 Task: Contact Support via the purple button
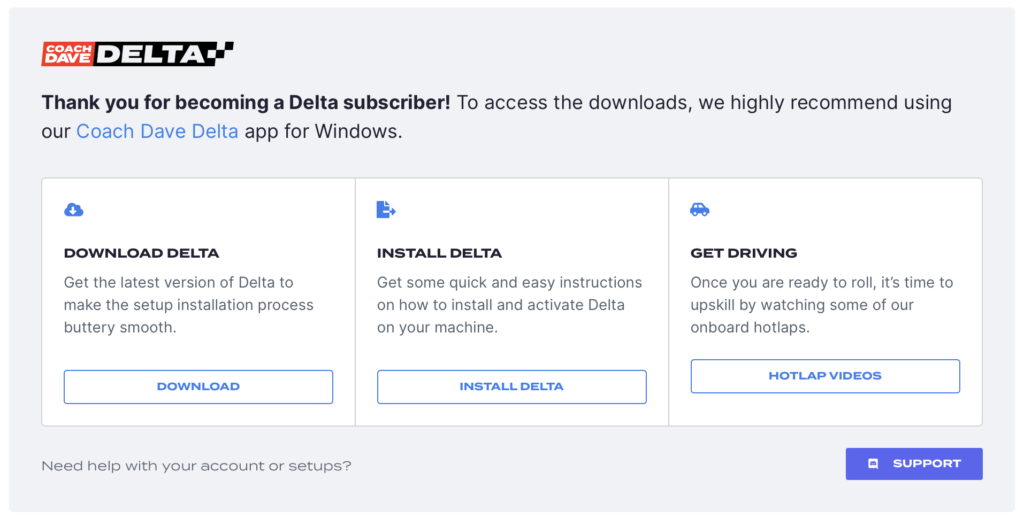[914, 464]
